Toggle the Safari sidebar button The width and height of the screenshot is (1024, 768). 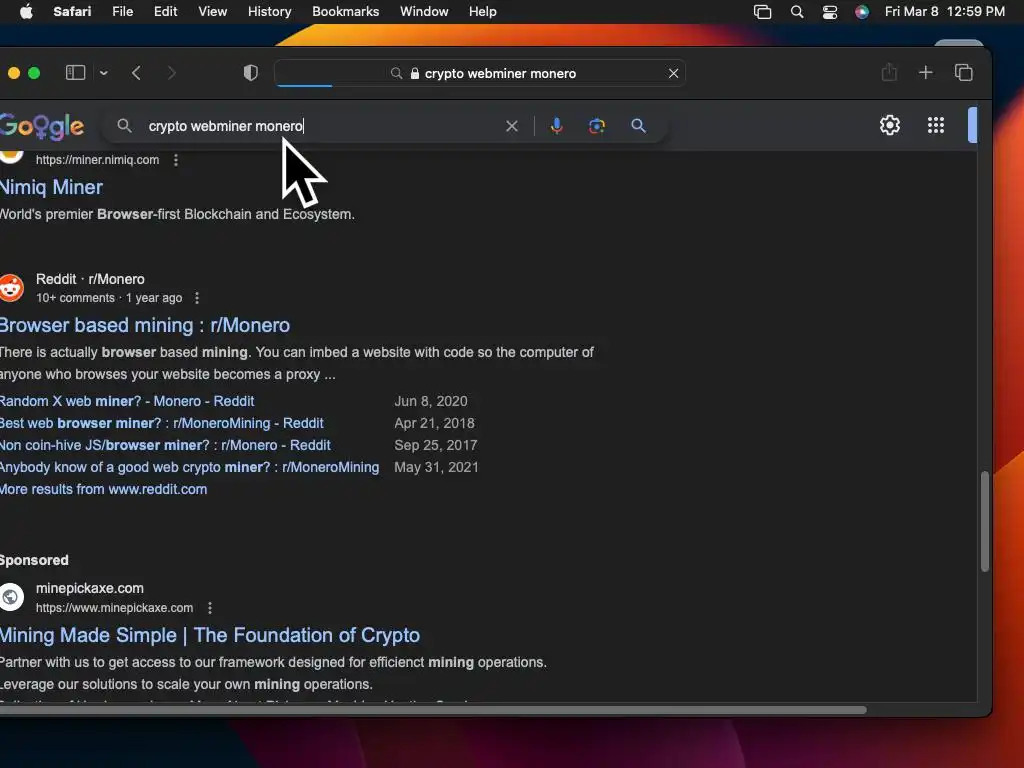click(x=76, y=72)
